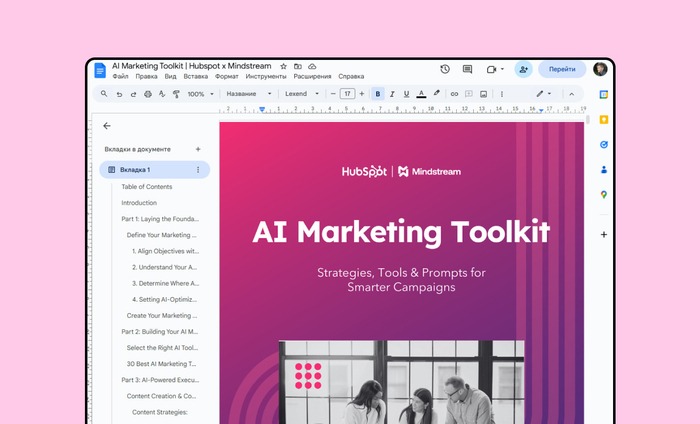Open the version history clock icon
700x424 pixels.
pos(445,69)
